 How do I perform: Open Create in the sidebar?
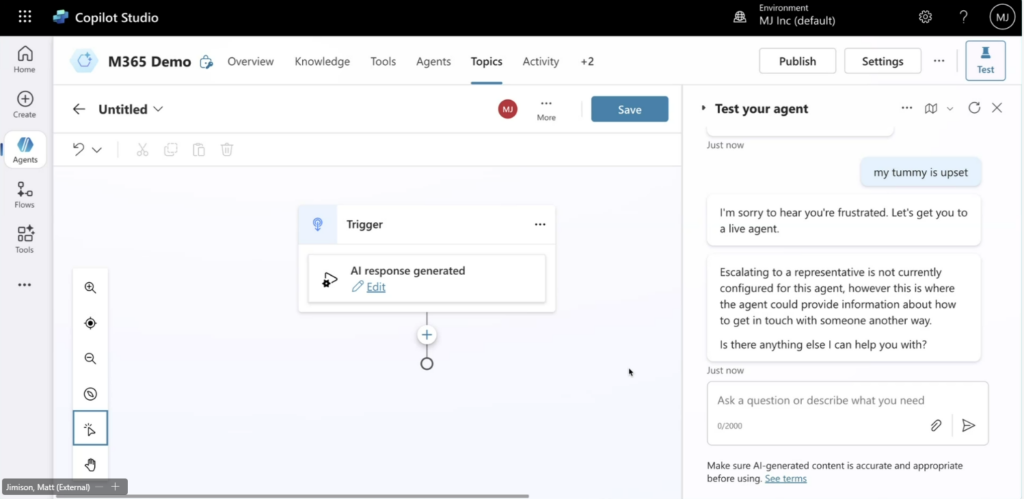tap(25, 105)
